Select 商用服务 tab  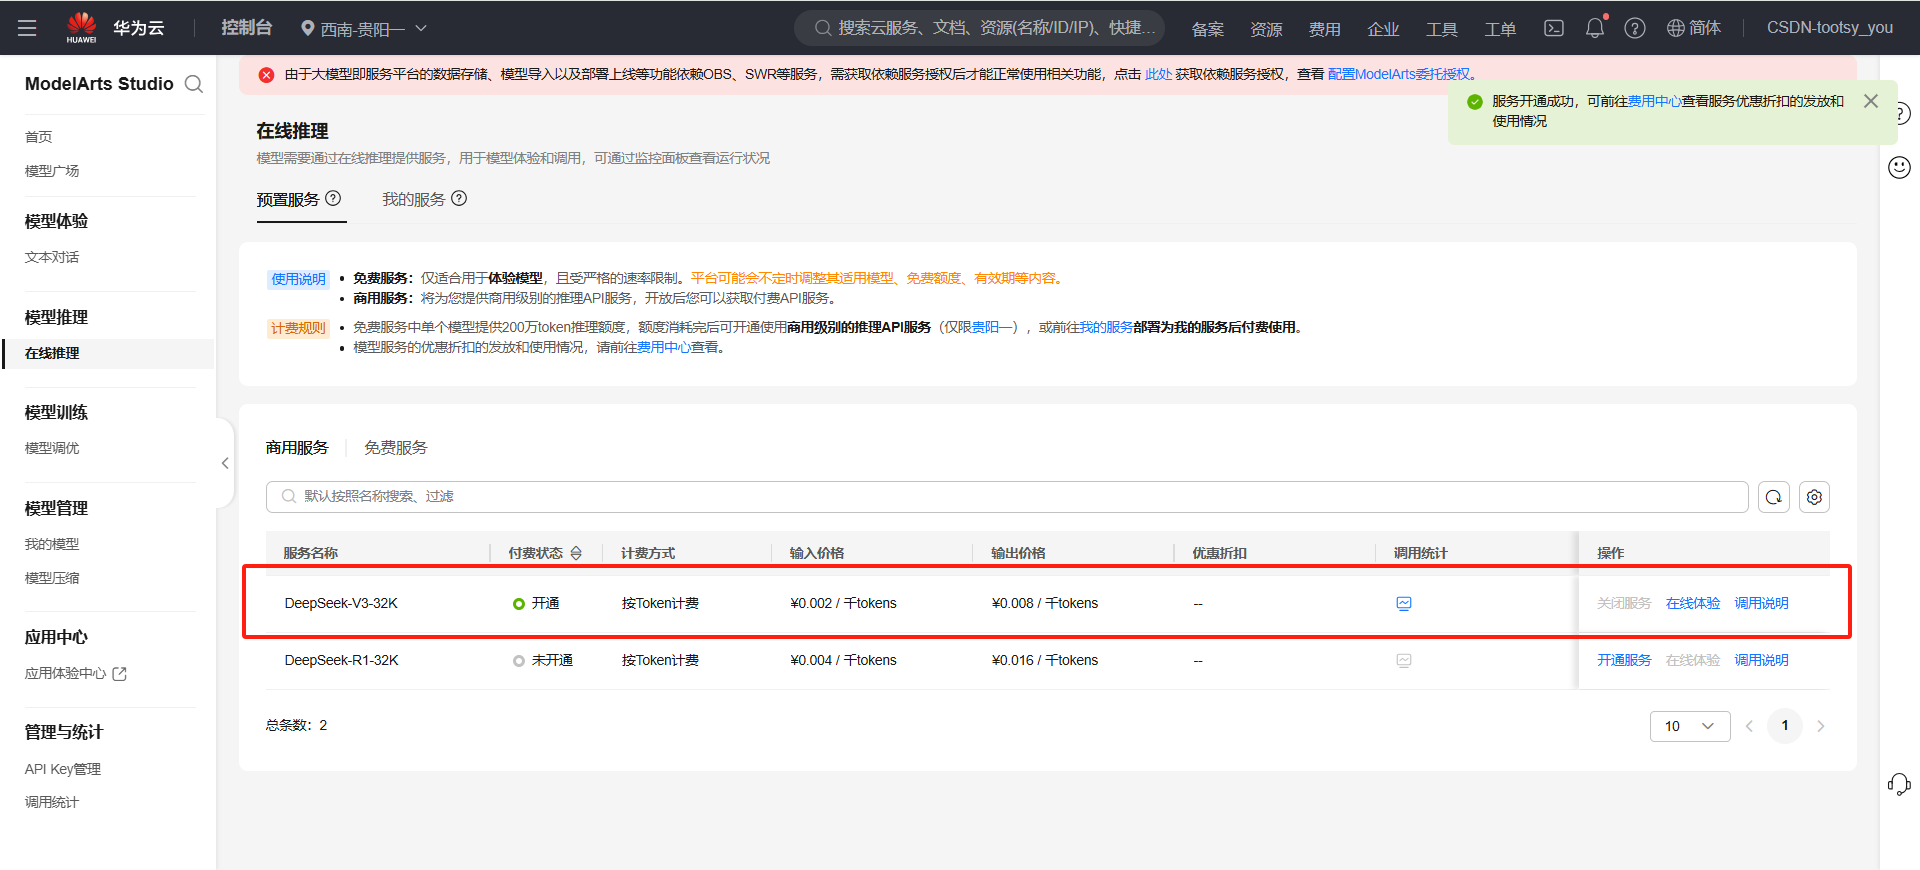coord(297,447)
